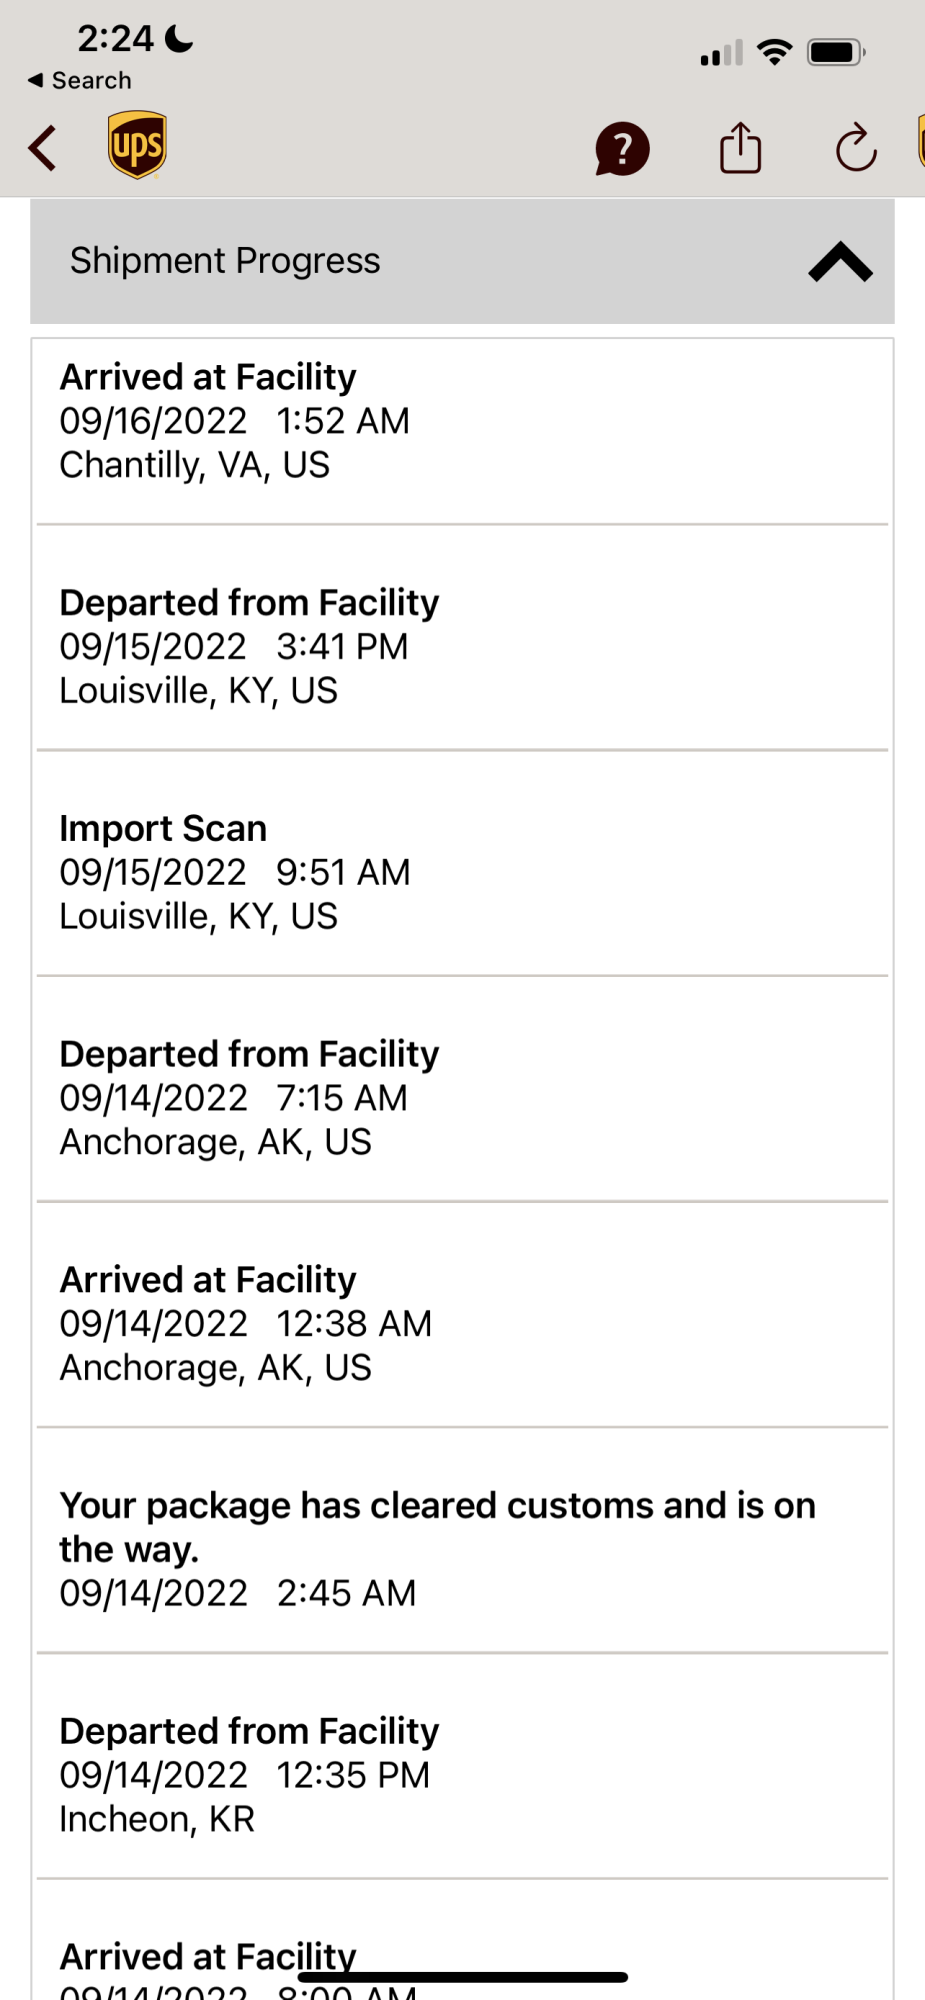Tap the Shipment Progress header label
925x2000 pixels.
click(x=225, y=261)
